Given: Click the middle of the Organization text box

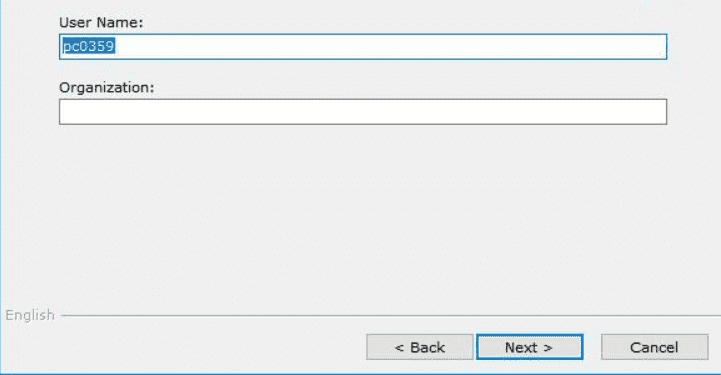Looking at the screenshot, I should click(363, 112).
